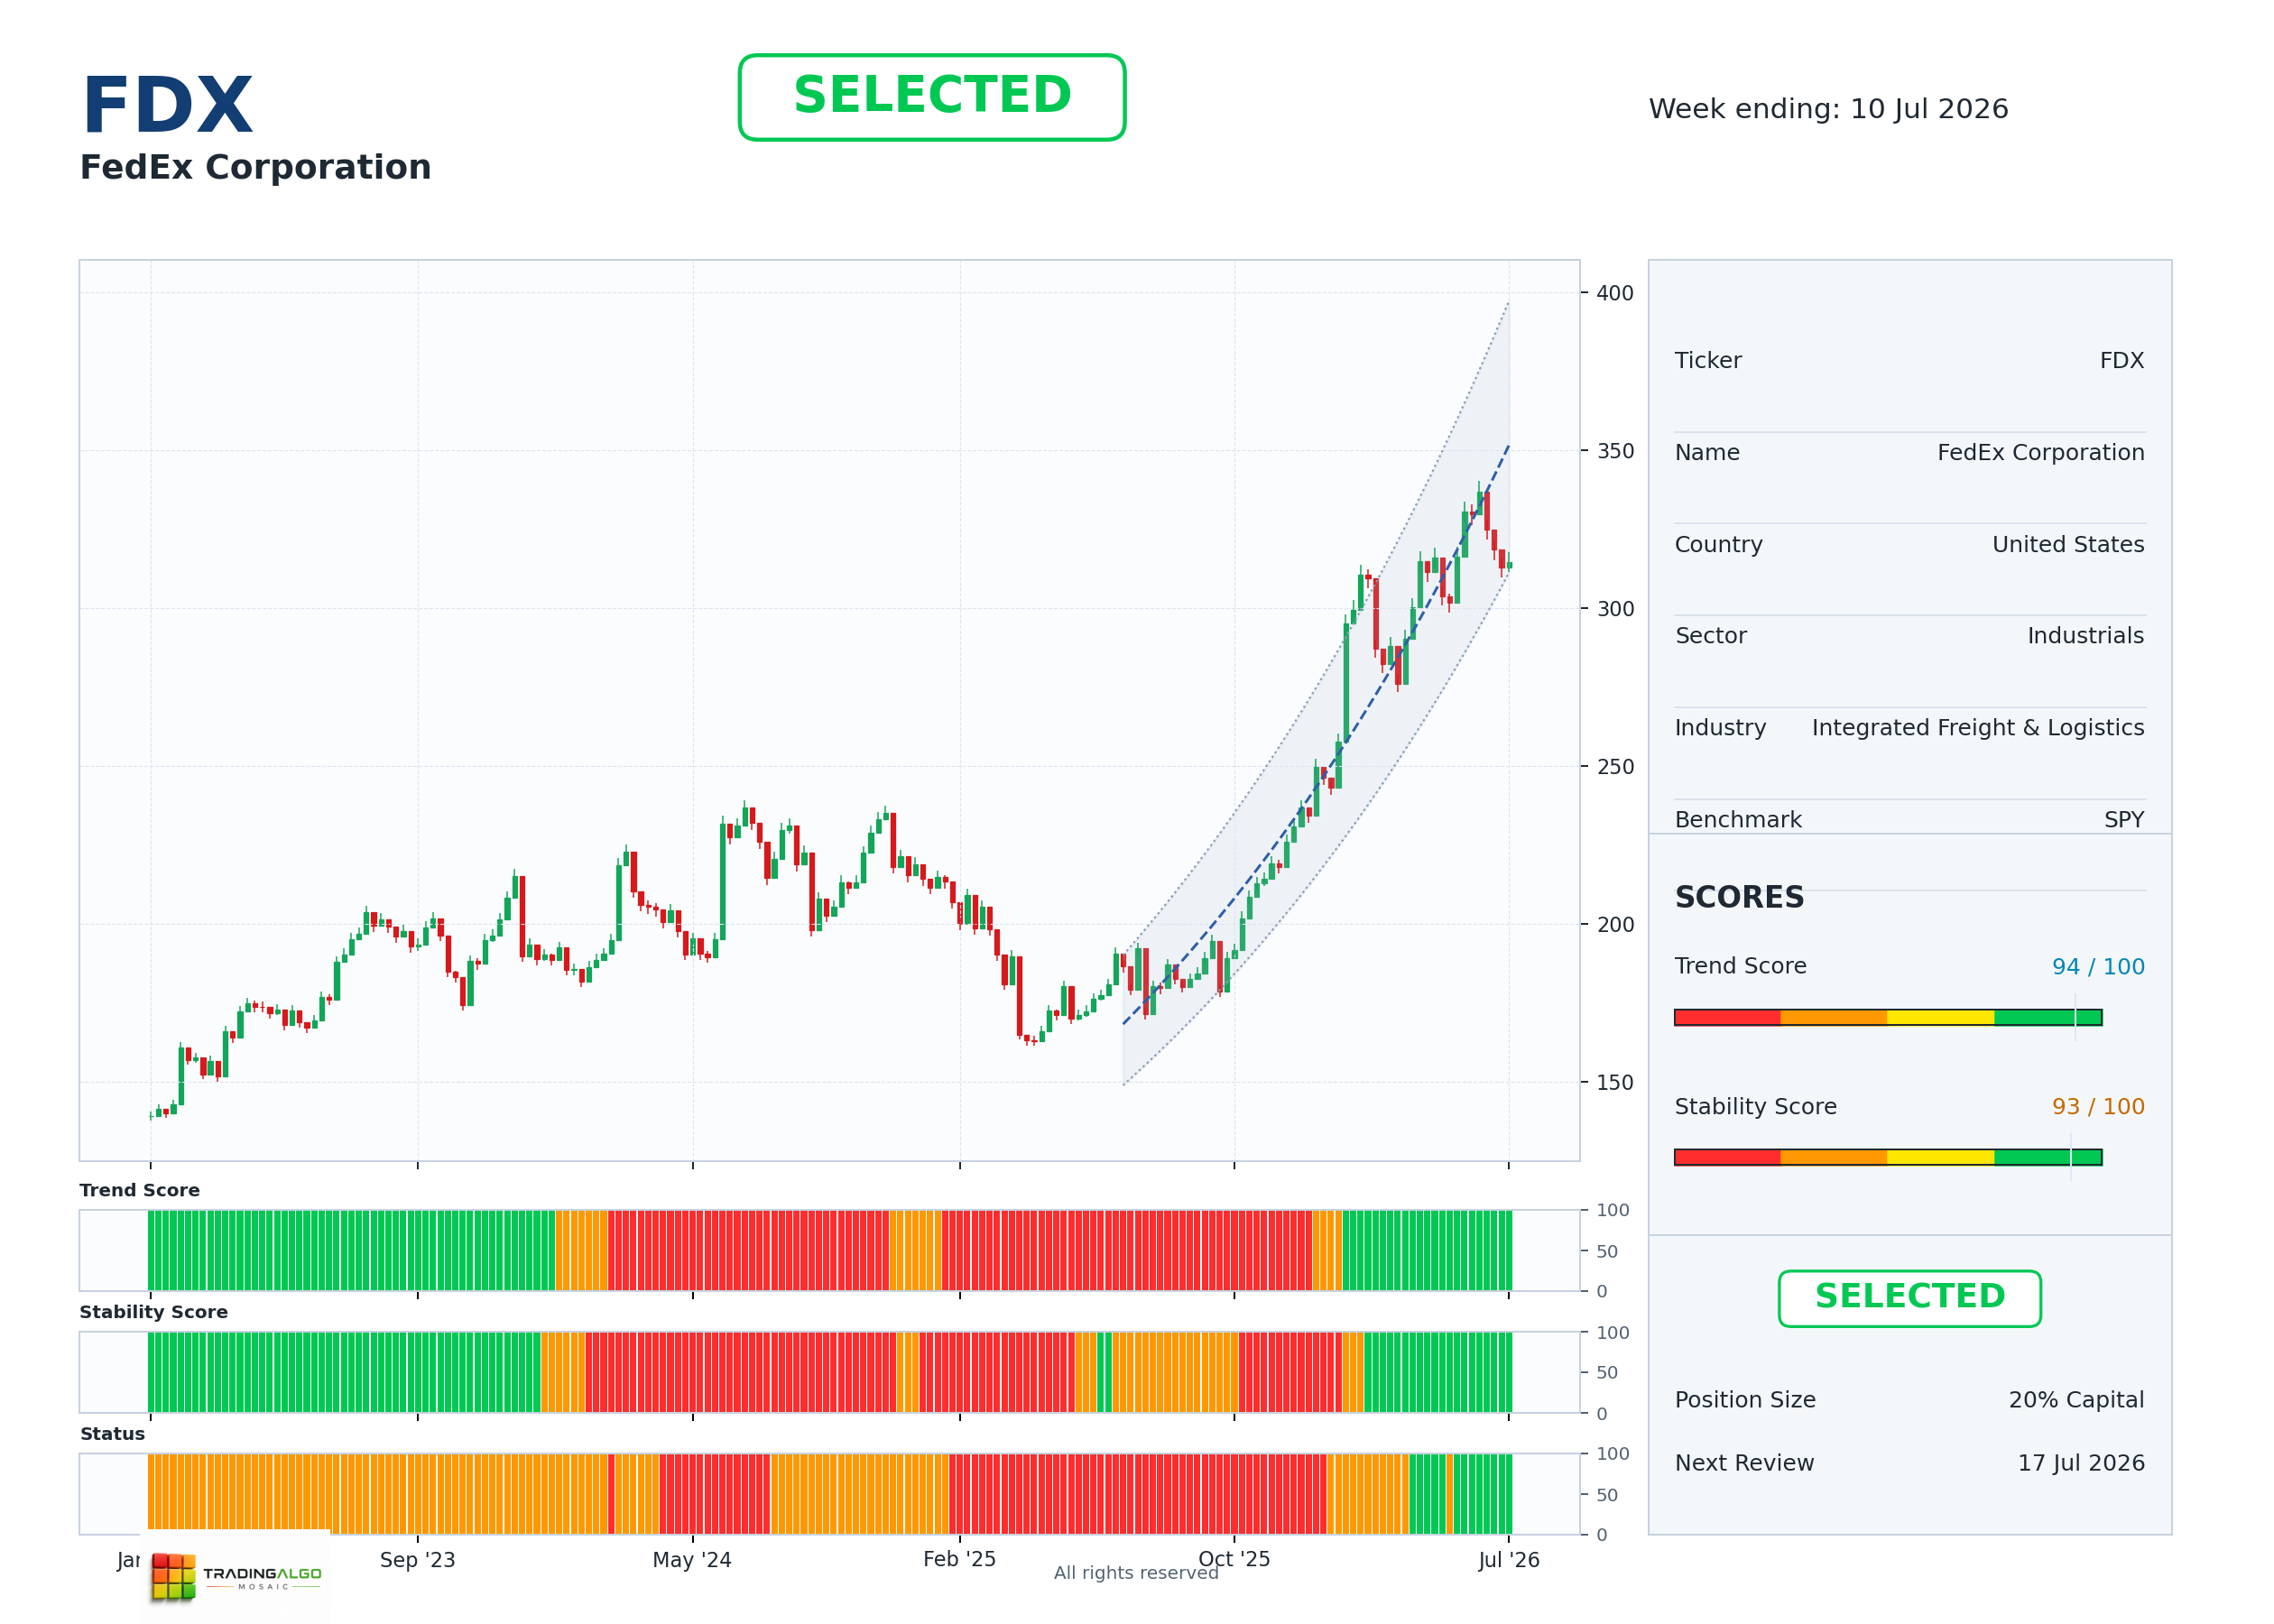Click the 150 price axis label
Image resolution: width=2274 pixels, height=1624 pixels.
point(1614,1083)
